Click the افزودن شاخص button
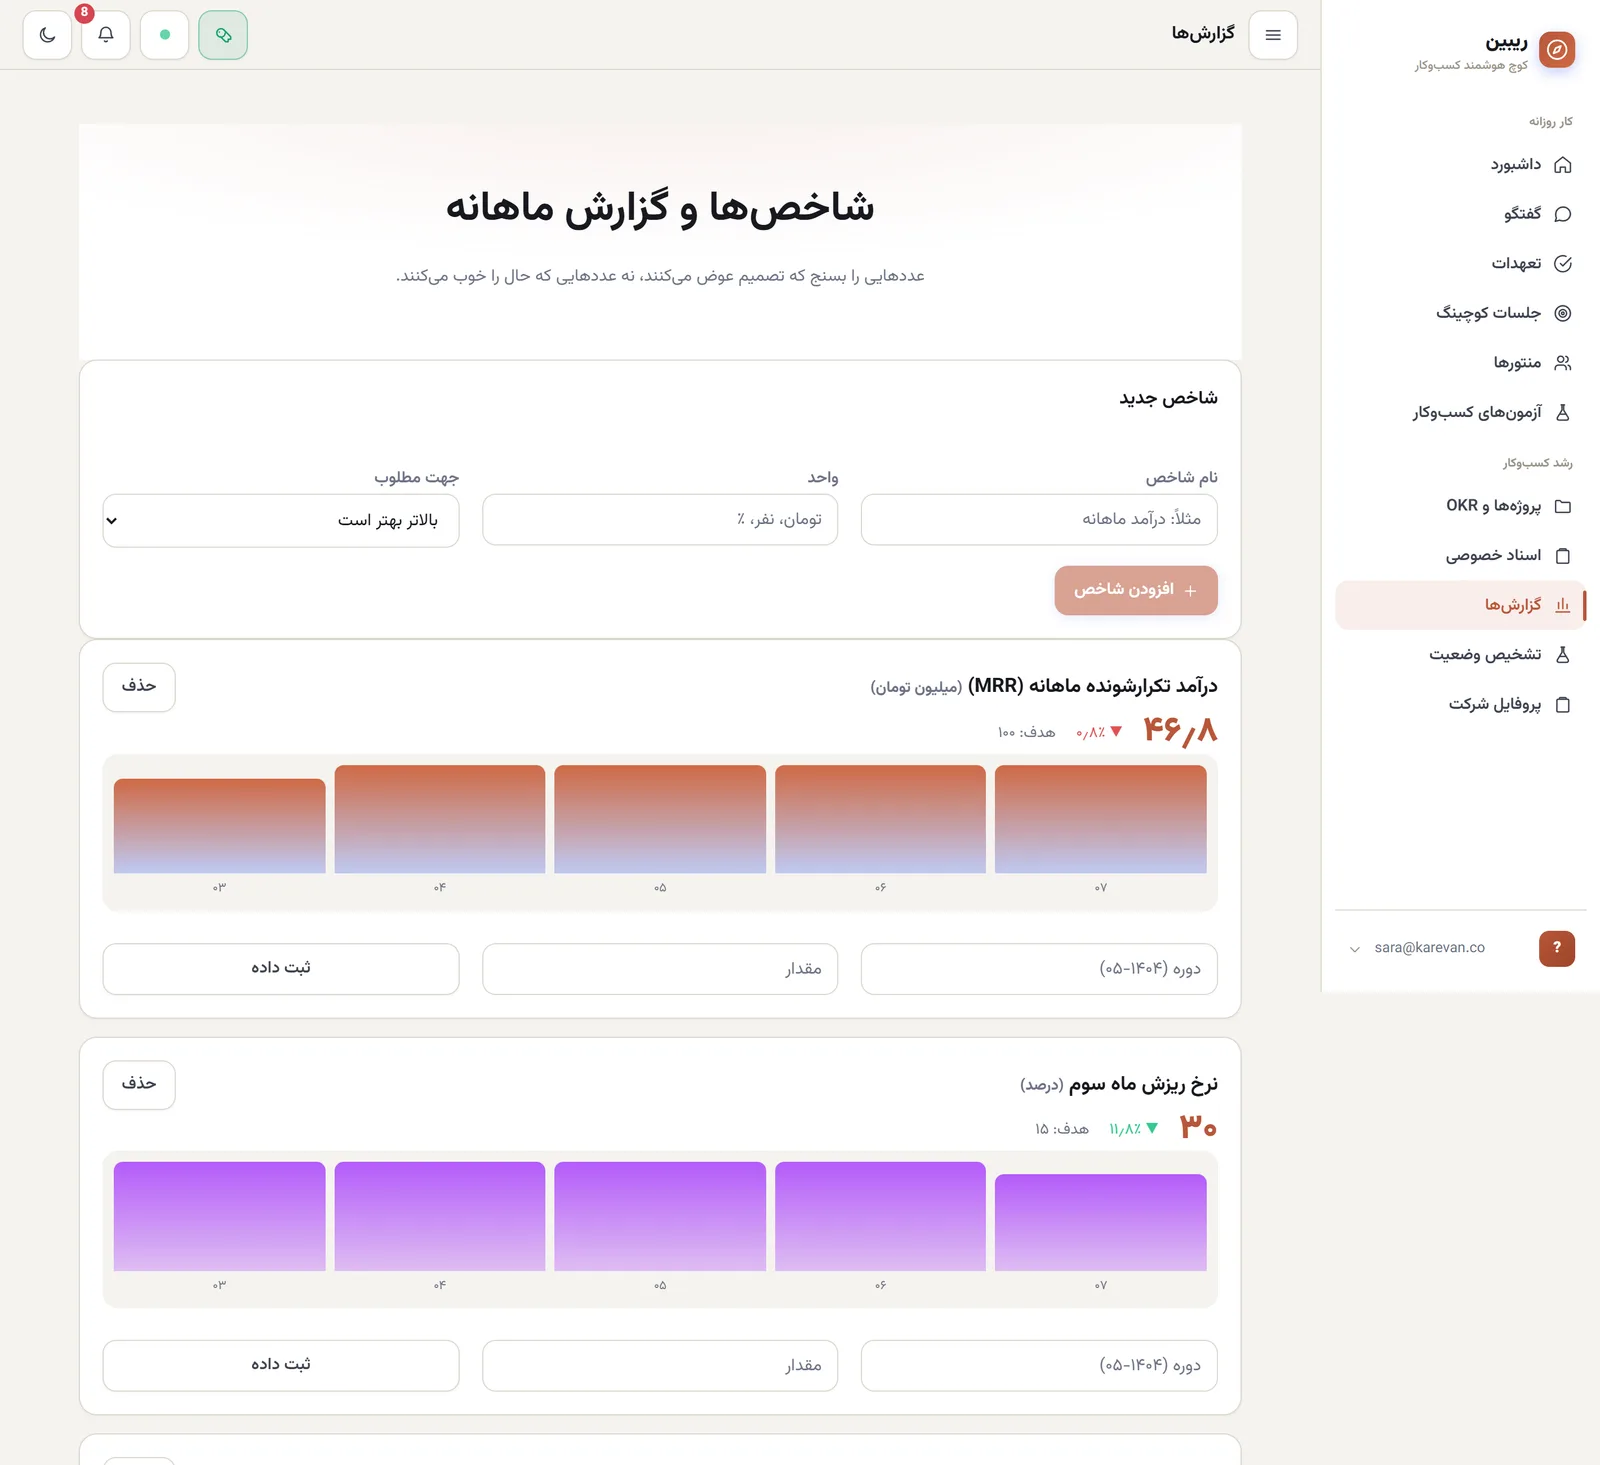The width and height of the screenshot is (1600, 1465). pyautogui.click(x=1136, y=590)
